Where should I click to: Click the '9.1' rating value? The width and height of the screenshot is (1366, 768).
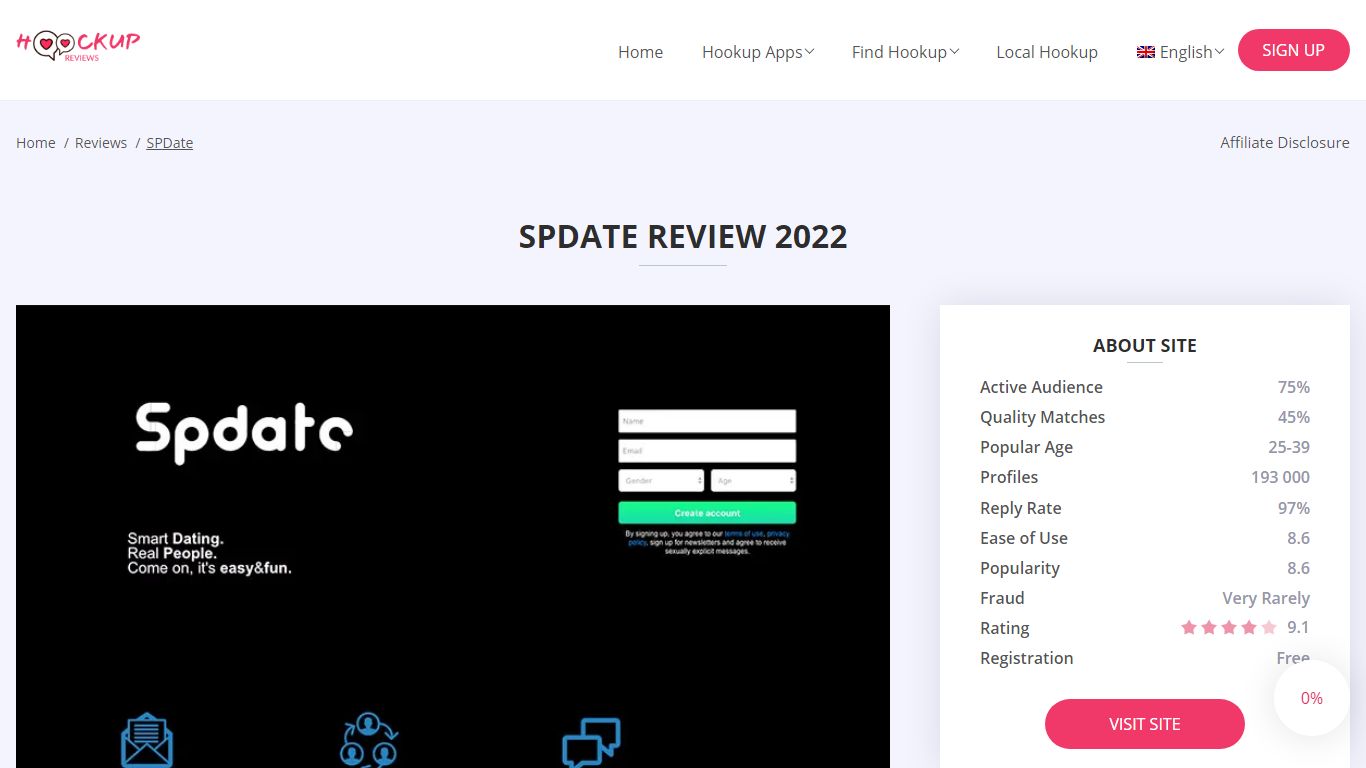(1298, 628)
